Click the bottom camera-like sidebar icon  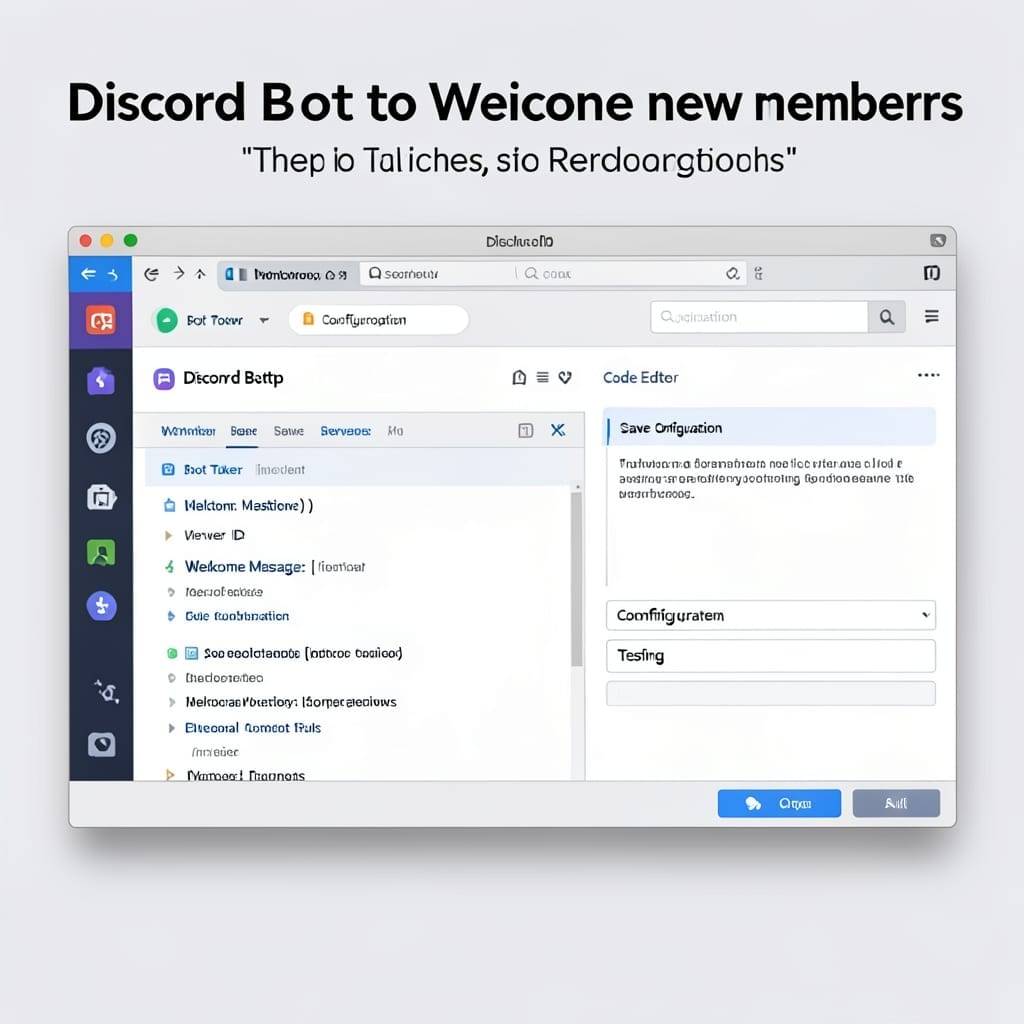101,744
